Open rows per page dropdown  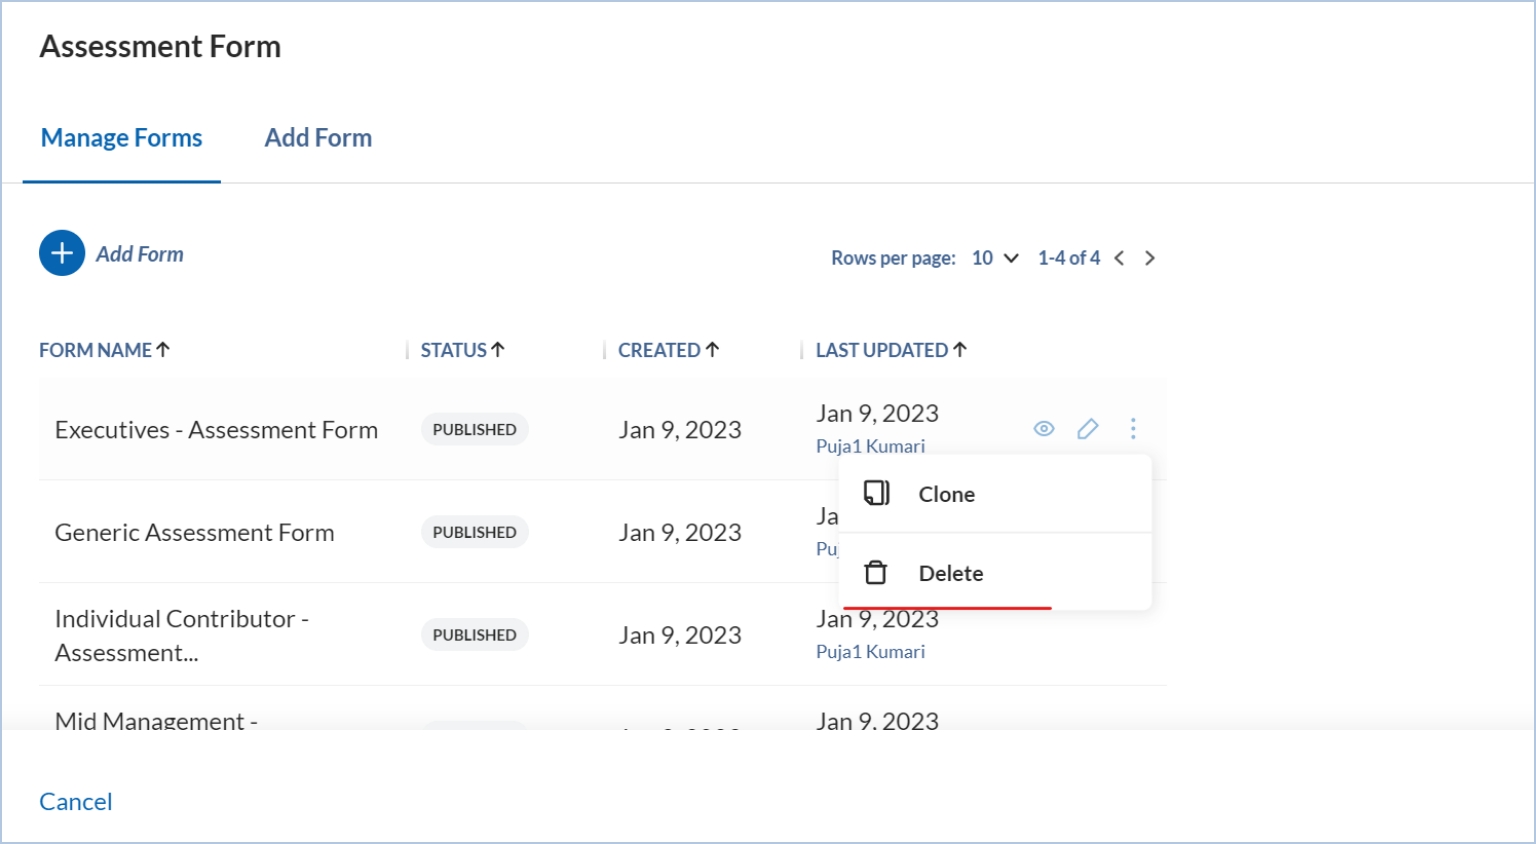point(996,258)
